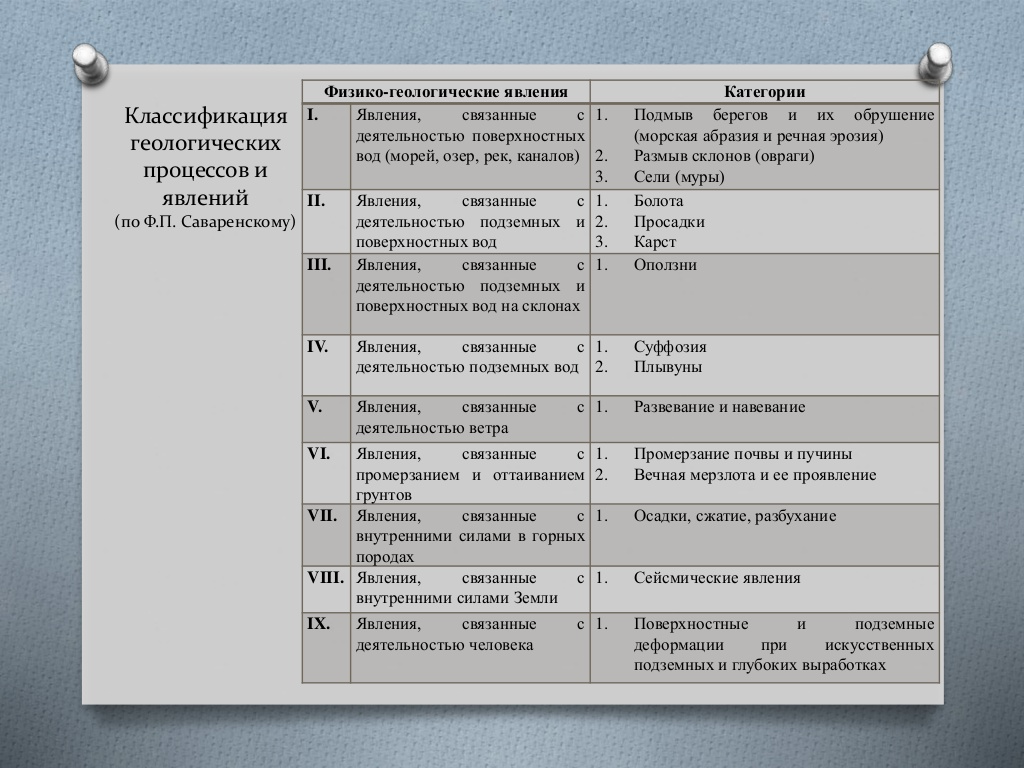Click 'Развевание и навевание'
Image resolution: width=1024 pixels, height=768 pixels.
(x=719, y=407)
